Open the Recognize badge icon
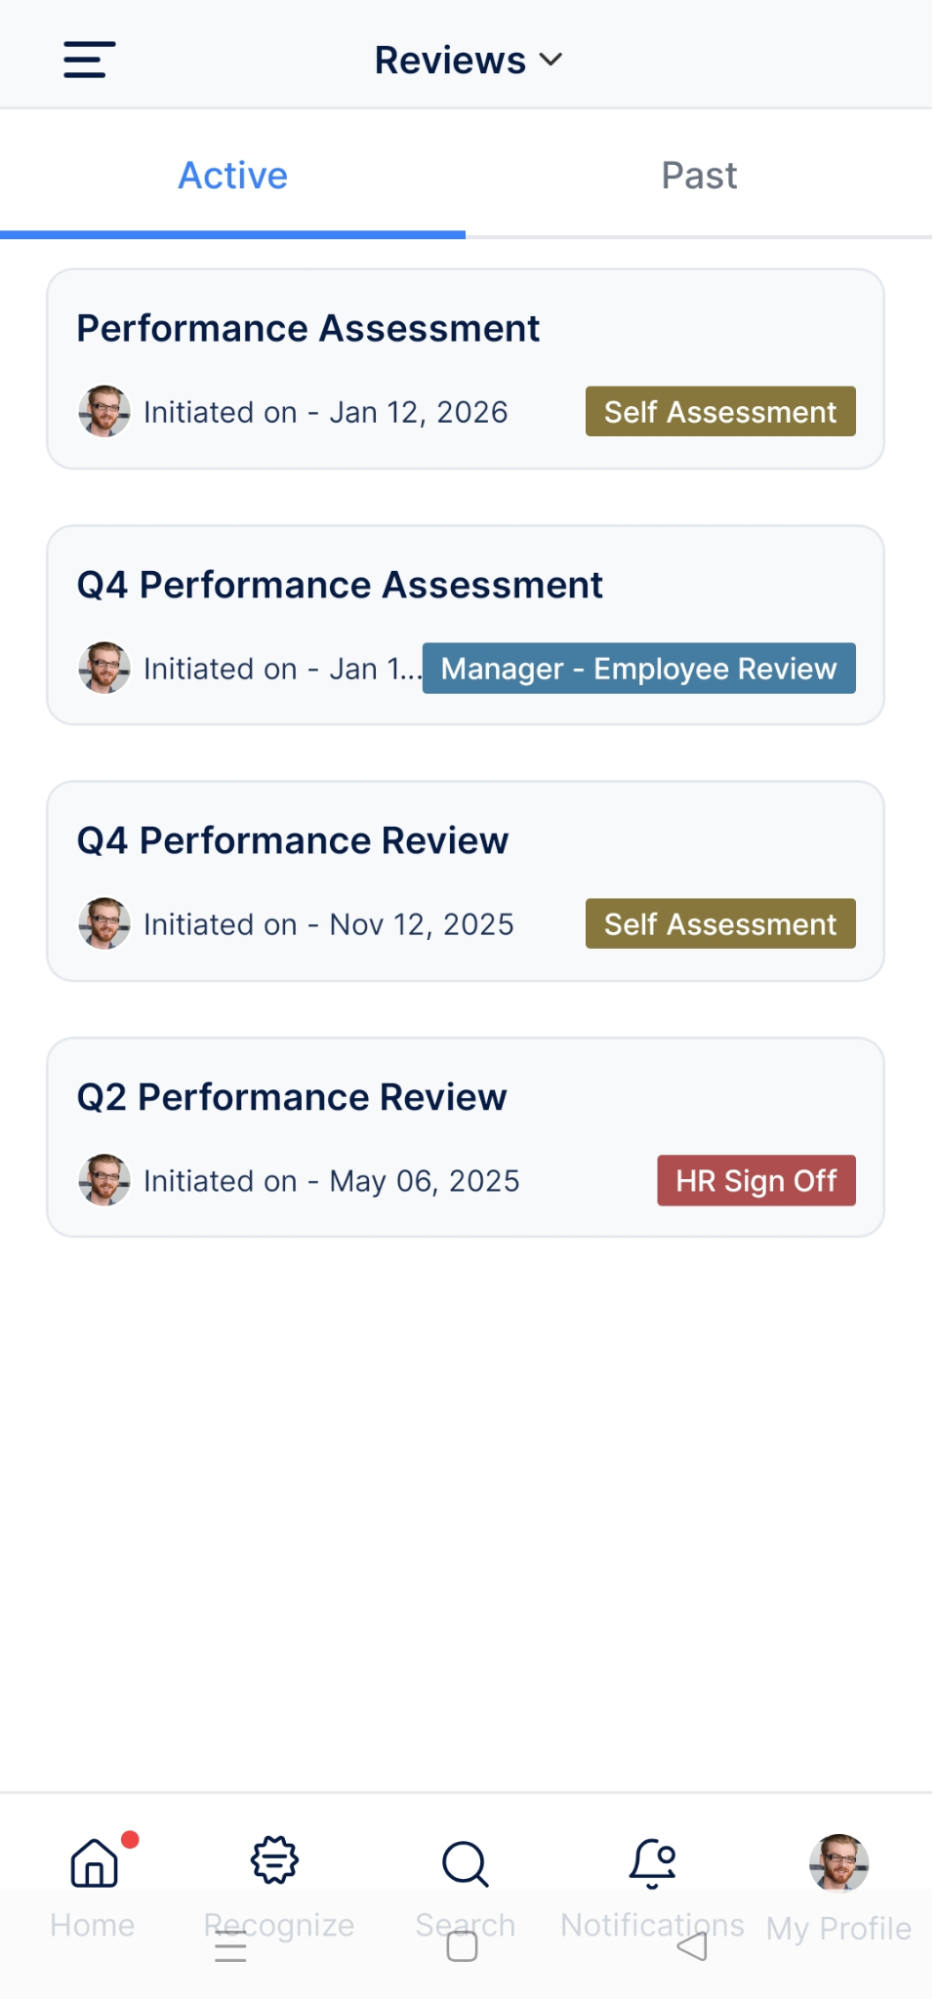 coord(275,1862)
